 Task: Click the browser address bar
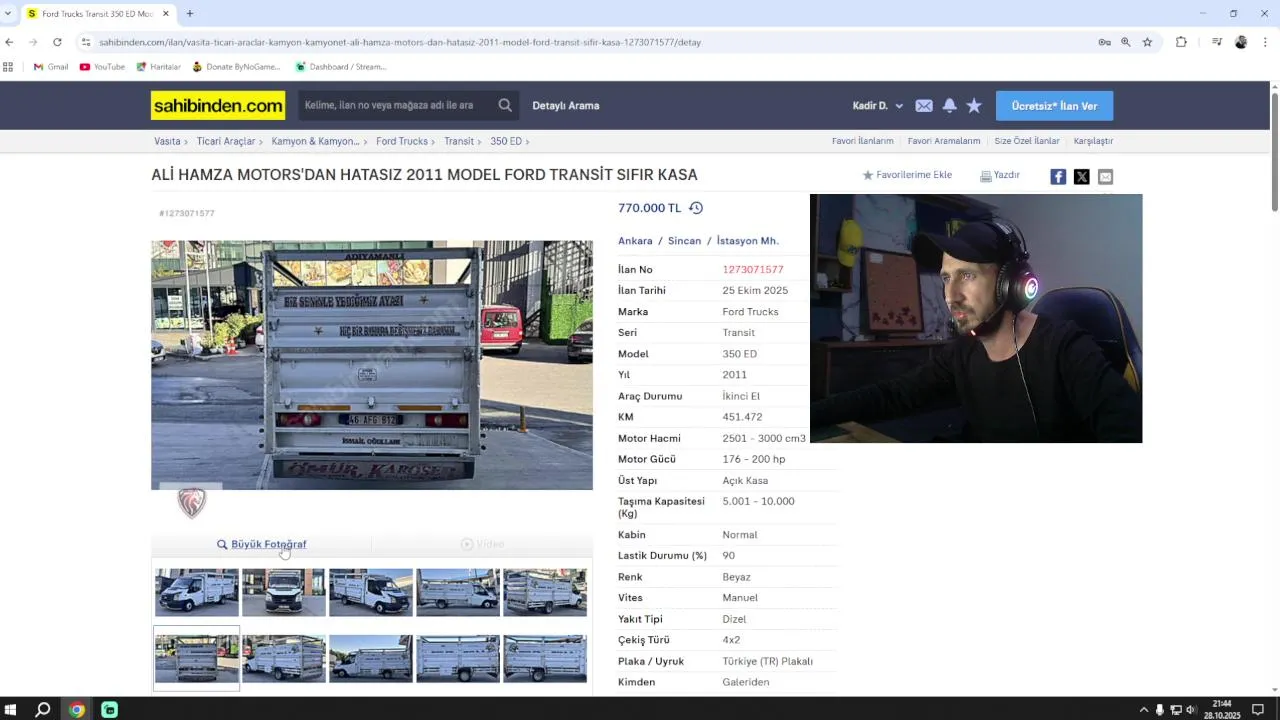pyautogui.click(x=590, y=42)
